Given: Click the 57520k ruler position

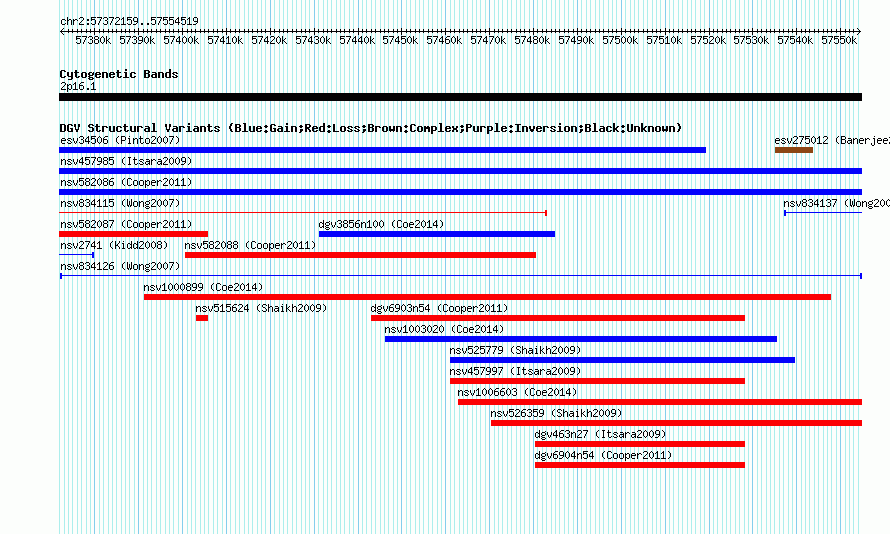Looking at the screenshot, I should (708, 40).
